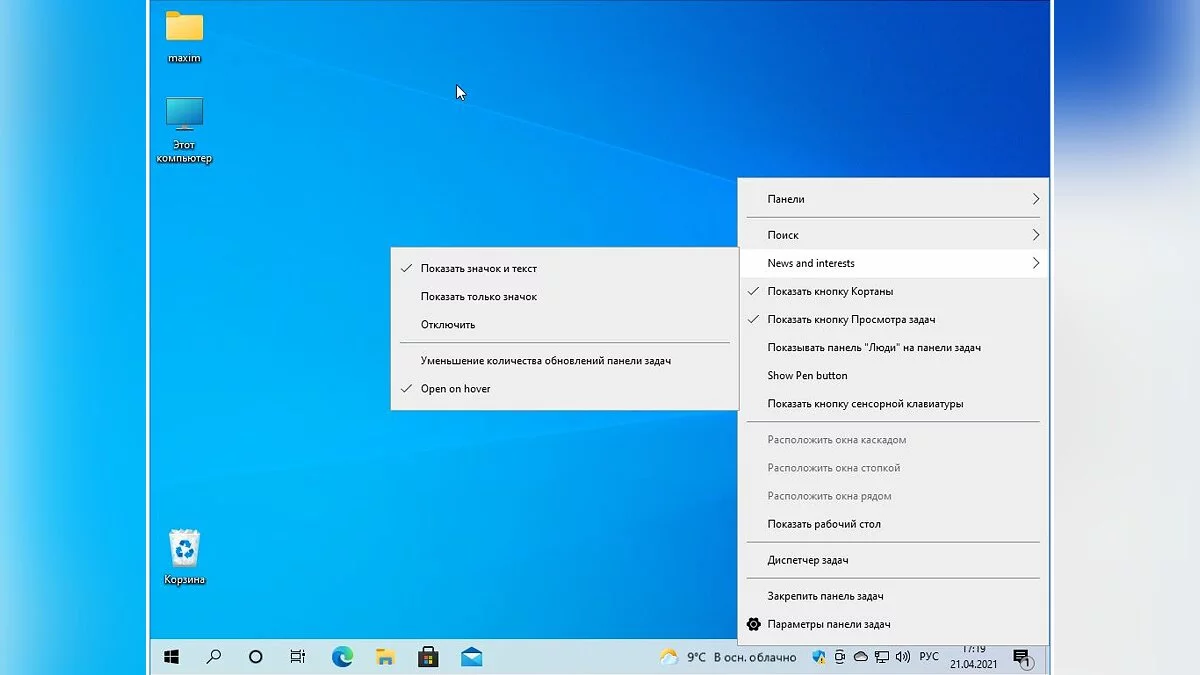Disable the "Open on hover" option

[x=455, y=388]
